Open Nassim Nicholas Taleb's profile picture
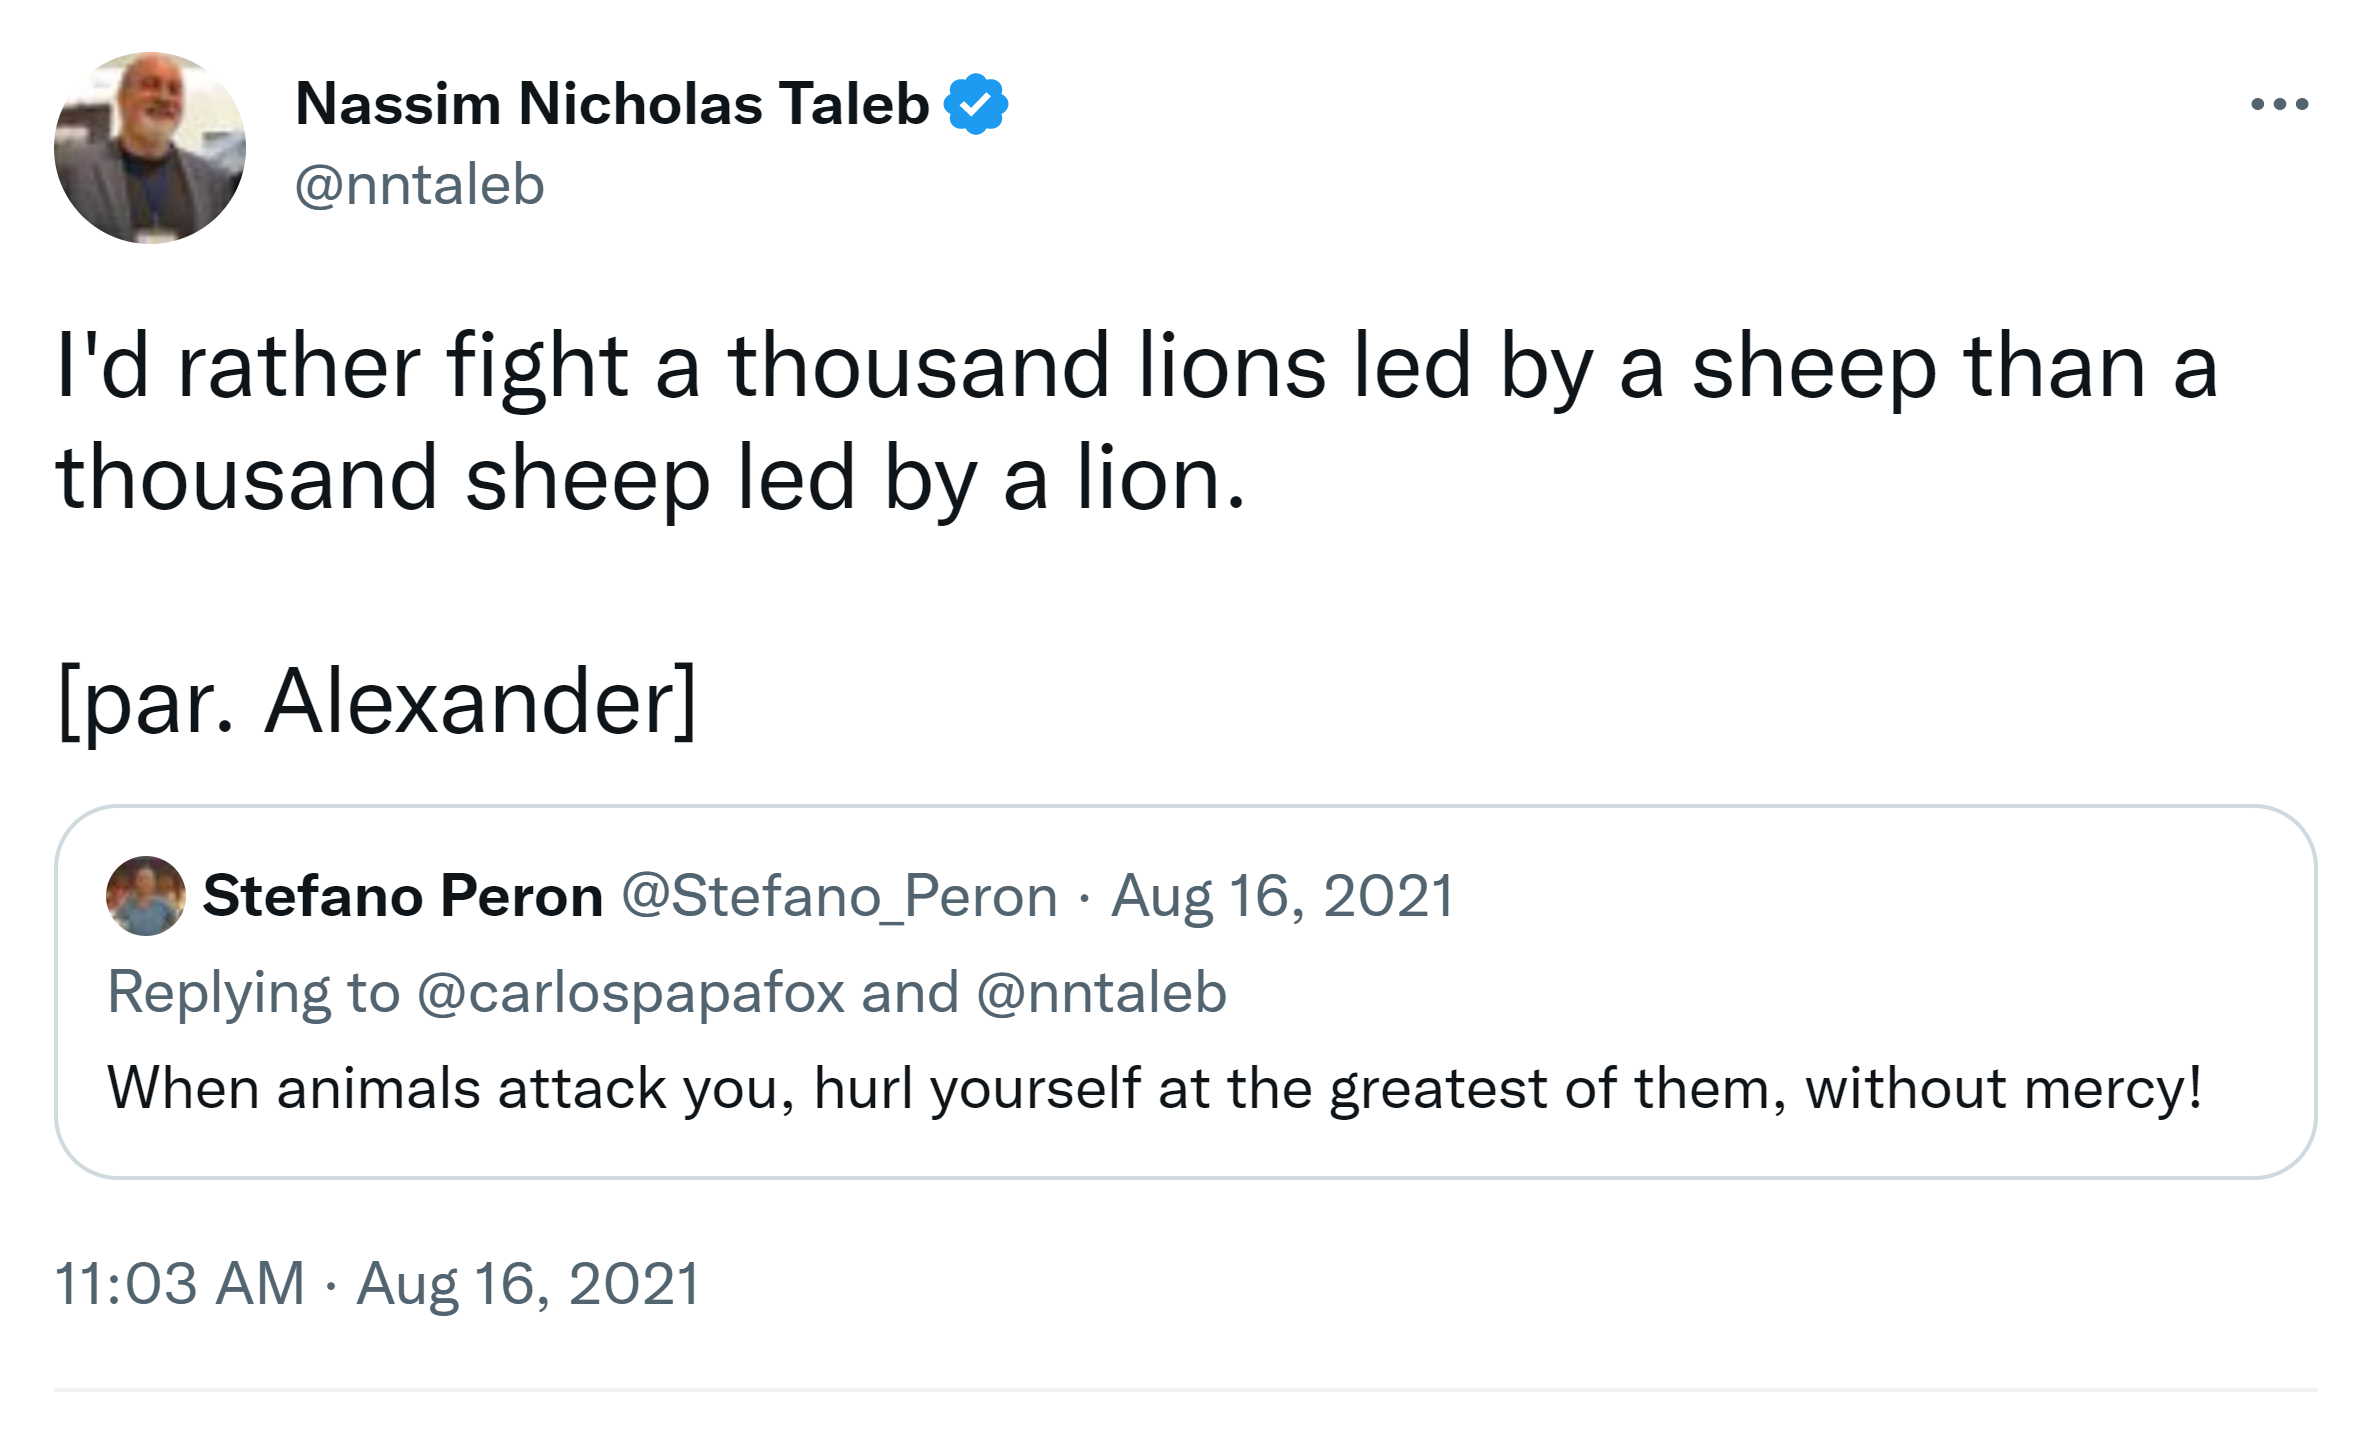 point(150,148)
